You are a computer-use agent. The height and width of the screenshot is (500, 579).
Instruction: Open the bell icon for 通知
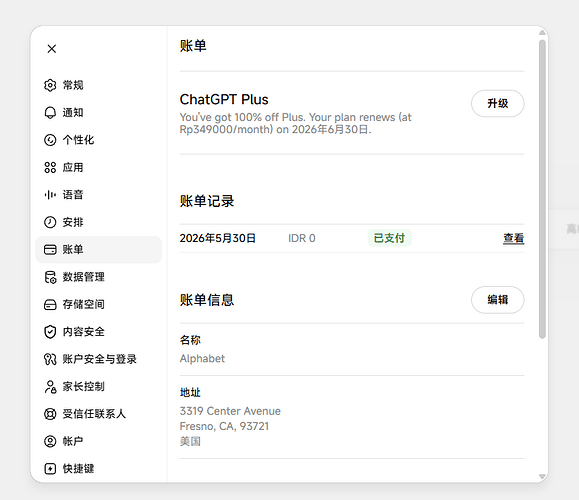click(x=50, y=113)
